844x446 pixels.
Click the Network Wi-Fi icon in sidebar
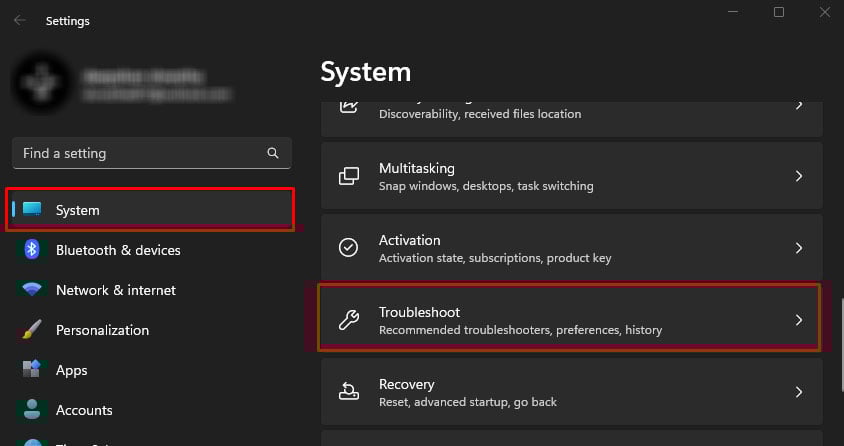(32, 290)
